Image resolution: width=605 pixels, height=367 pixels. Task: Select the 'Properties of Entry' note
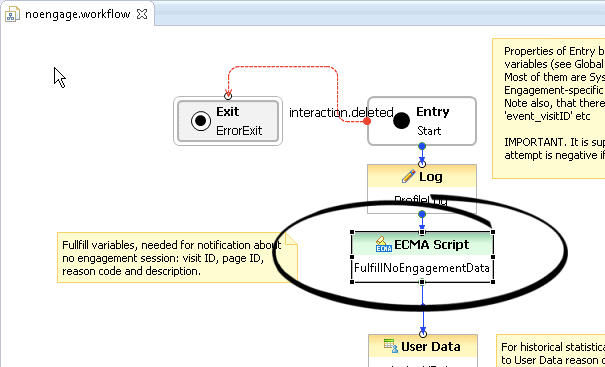tap(549, 108)
